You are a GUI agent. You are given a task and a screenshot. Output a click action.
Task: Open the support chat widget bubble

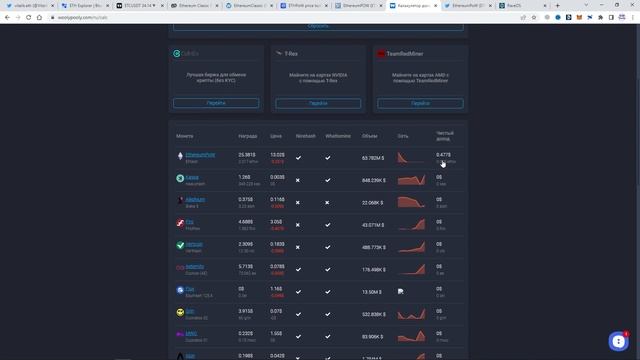[618, 341]
